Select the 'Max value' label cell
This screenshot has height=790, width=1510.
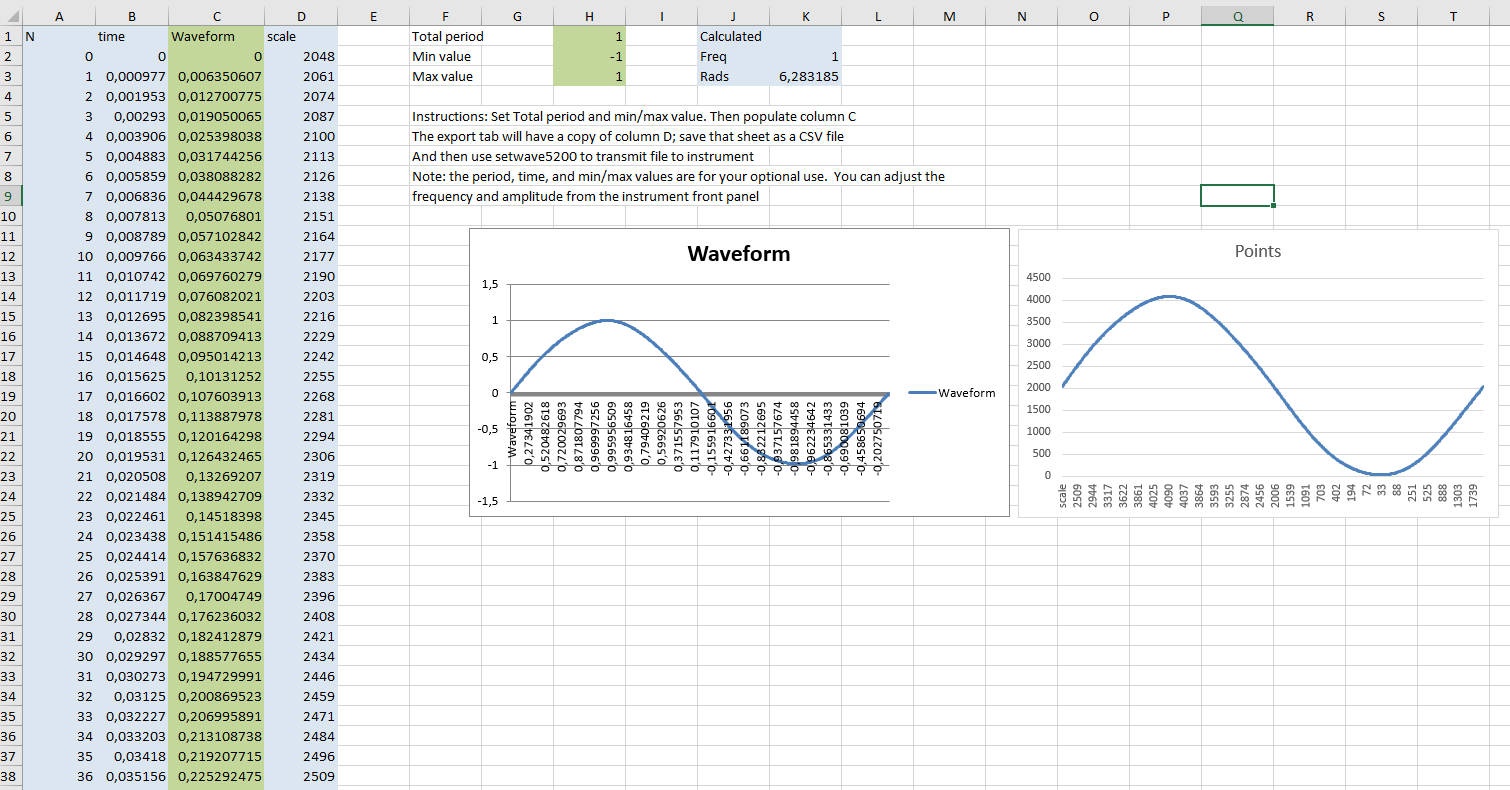pyautogui.click(x=445, y=76)
